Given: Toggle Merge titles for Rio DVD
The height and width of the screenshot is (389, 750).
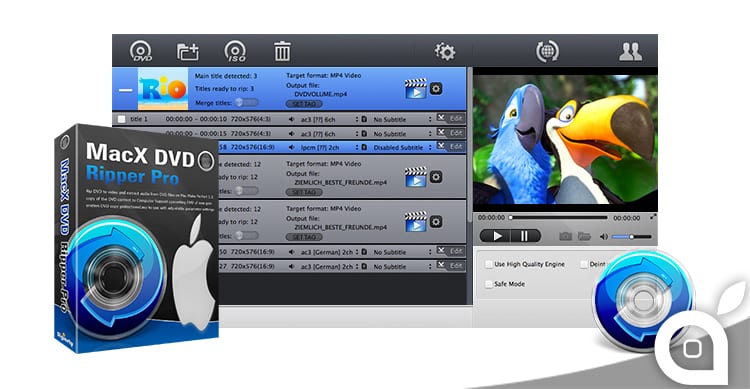Looking at the screenshot, I should click(246, 102).
